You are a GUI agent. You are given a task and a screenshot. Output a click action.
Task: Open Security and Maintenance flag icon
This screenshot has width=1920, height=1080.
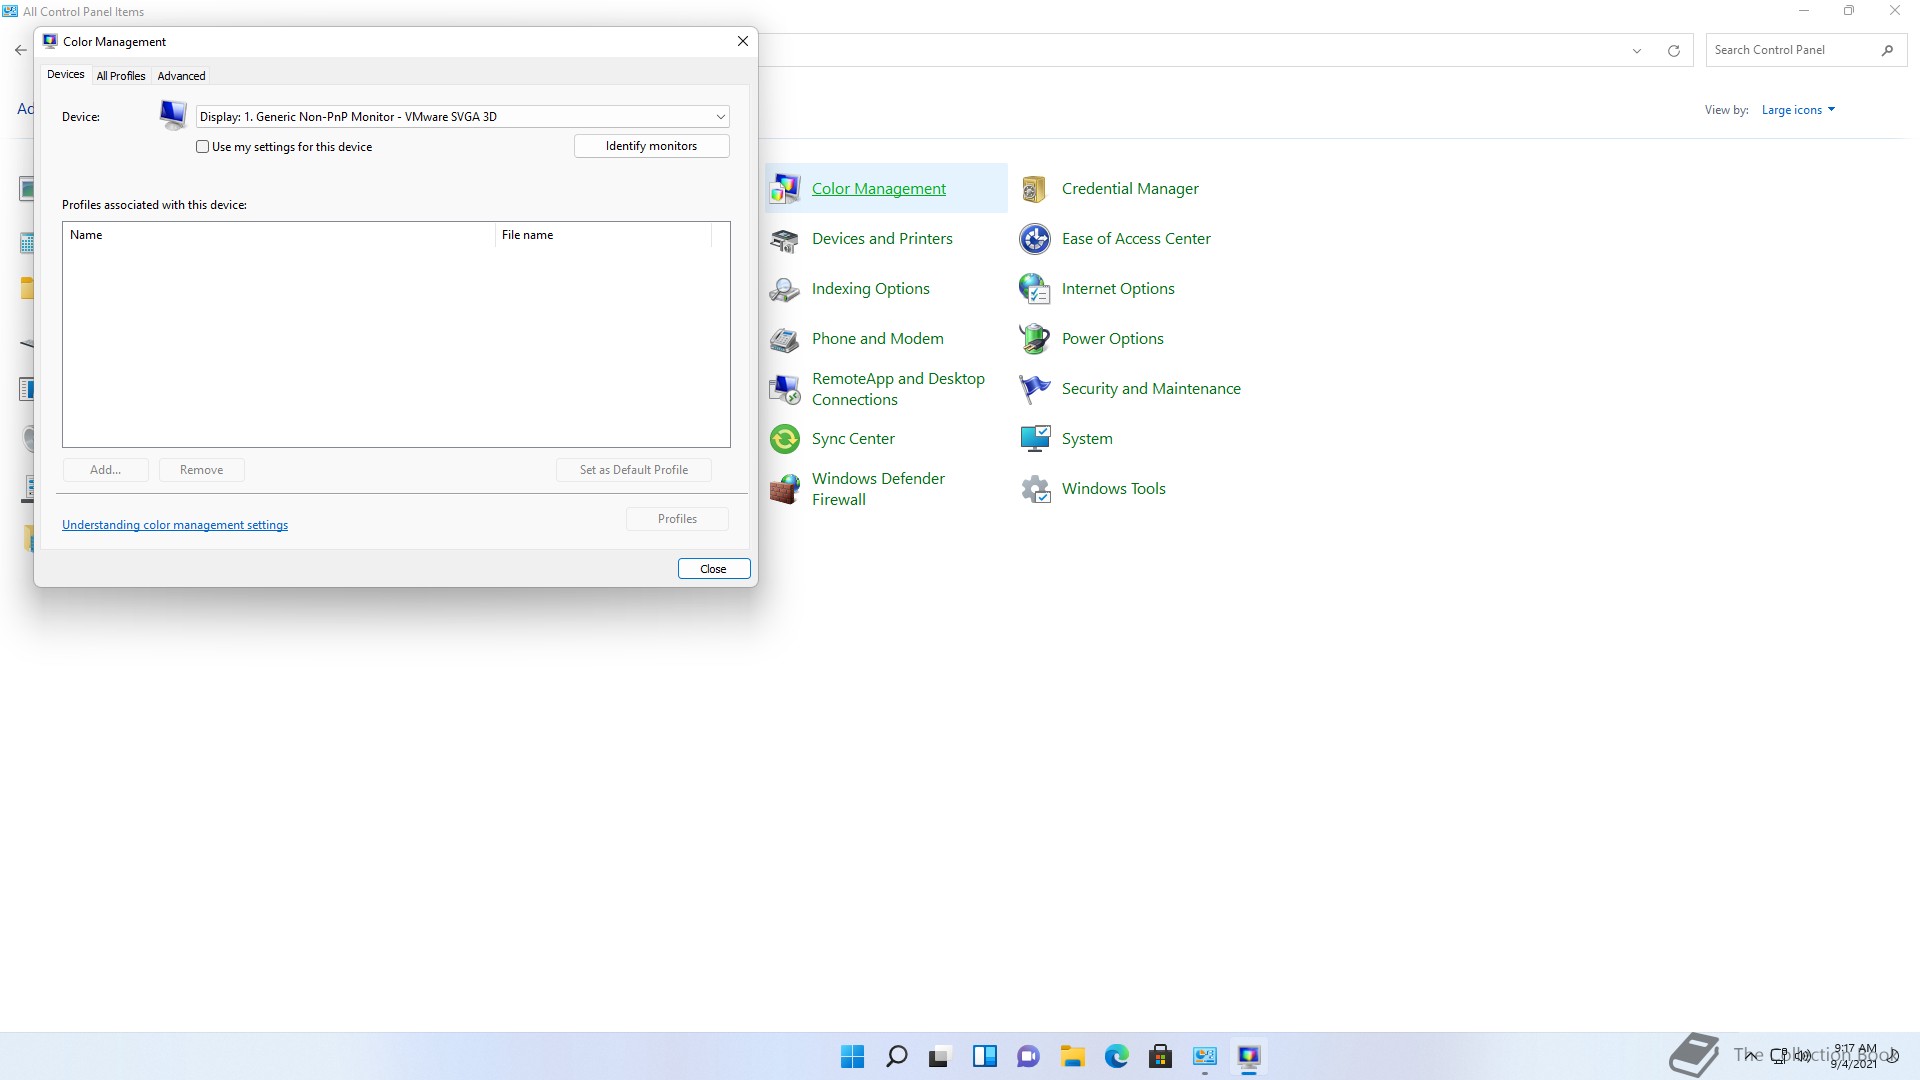coord(1035,389)
